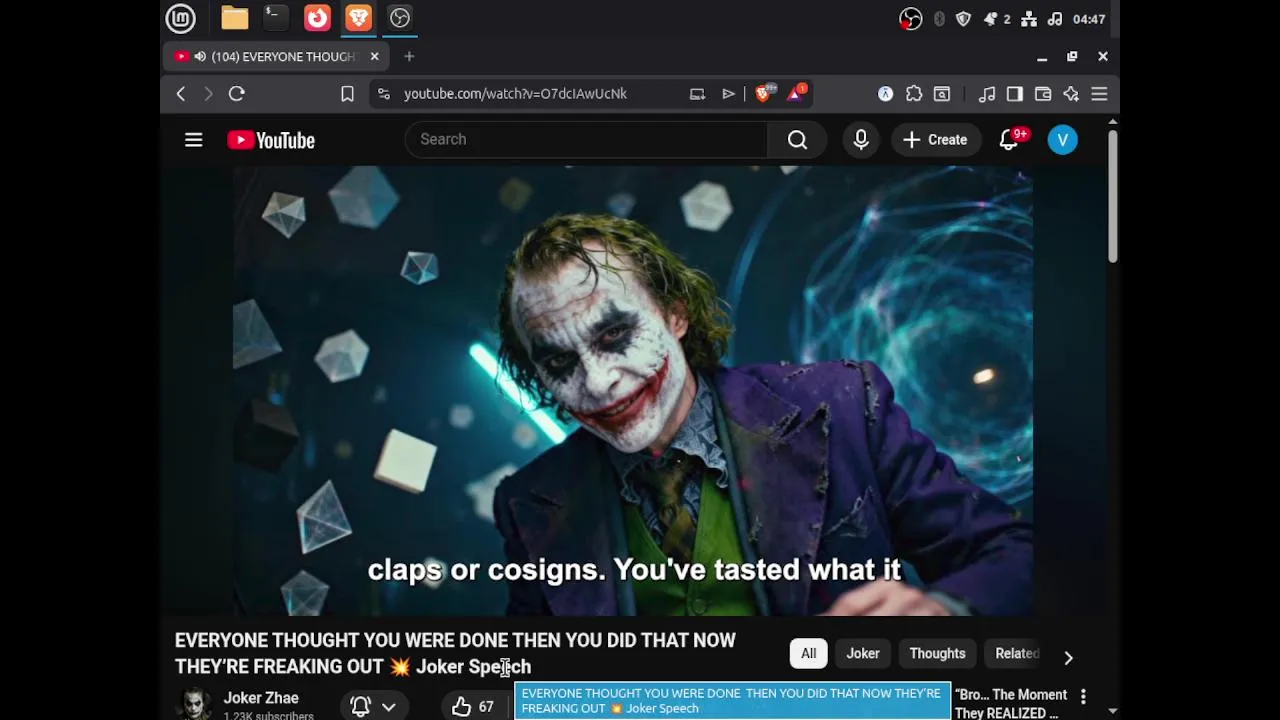Open the security shield tray icon

[x=963, y=19]
